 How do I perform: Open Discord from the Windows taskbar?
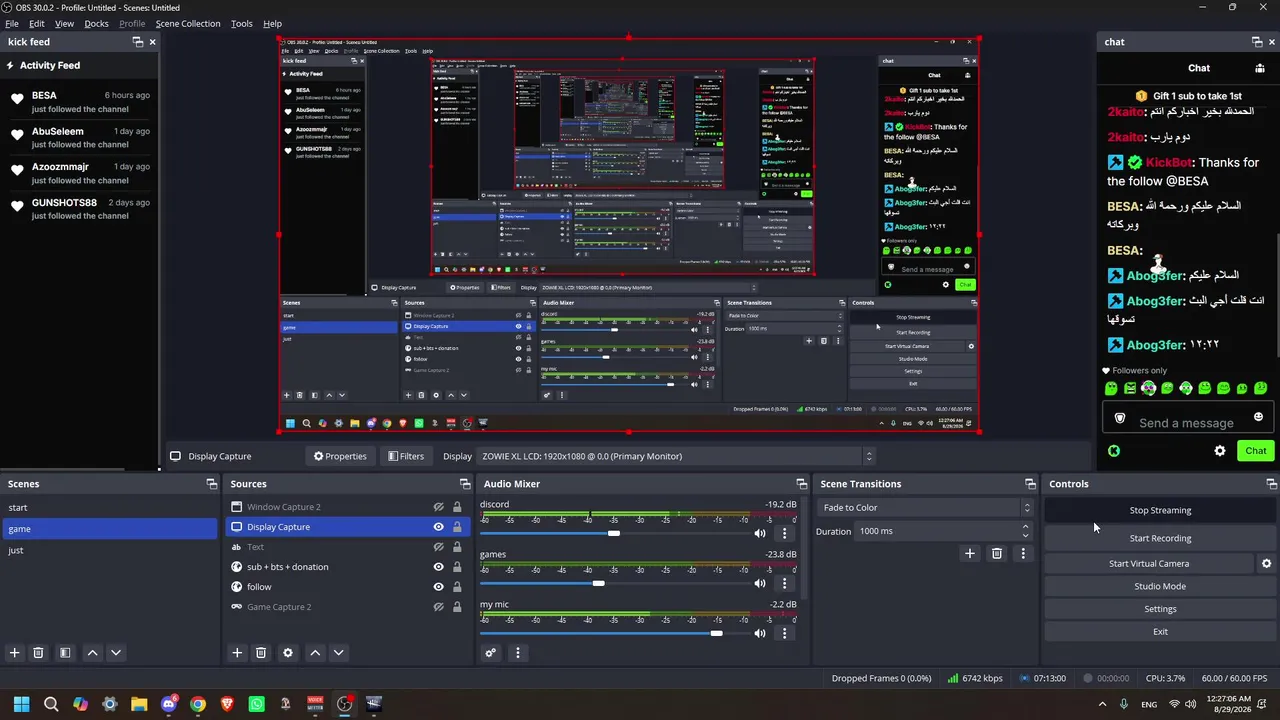click(x=169, y=704)
